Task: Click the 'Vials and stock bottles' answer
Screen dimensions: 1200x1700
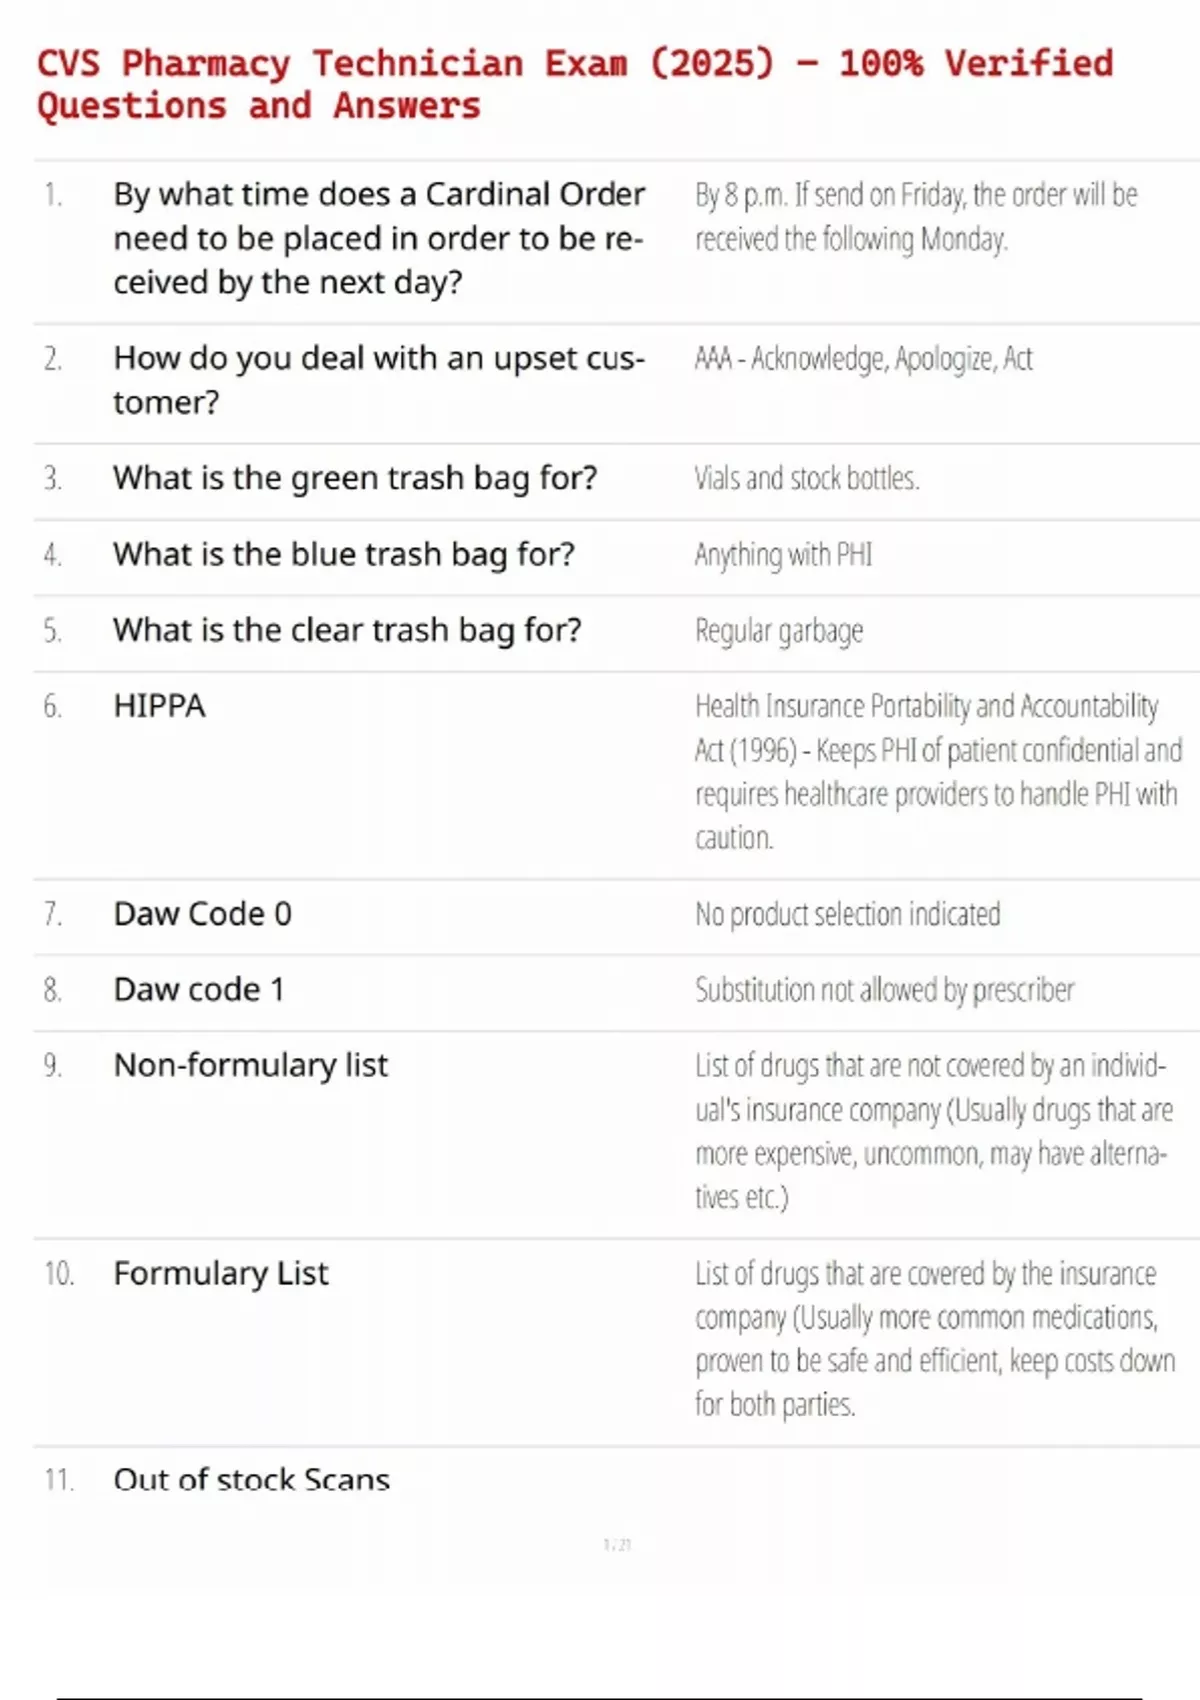Action: [806, 478]
